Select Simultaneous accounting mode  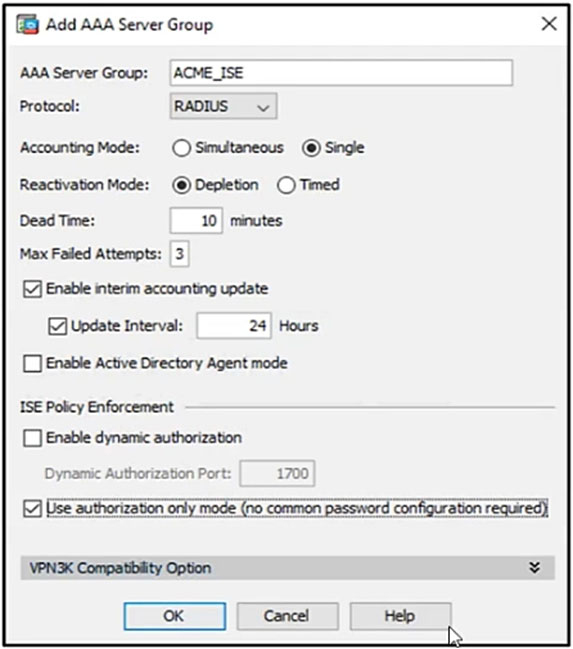(x=181, y=148)
